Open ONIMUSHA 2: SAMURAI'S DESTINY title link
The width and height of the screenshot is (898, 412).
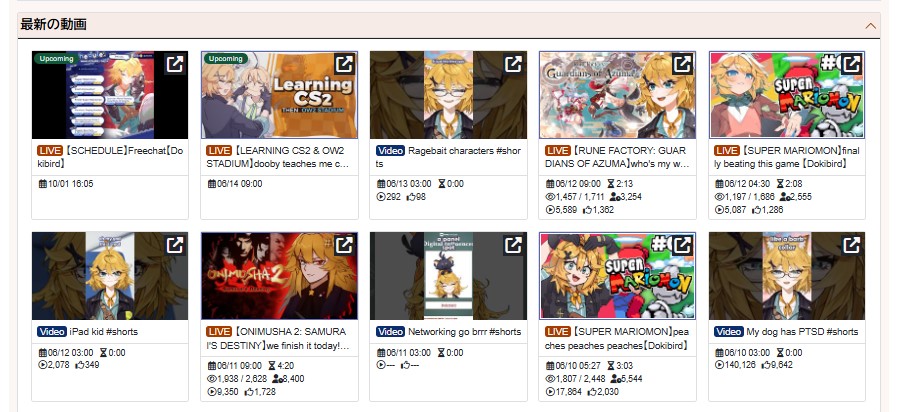278,339
